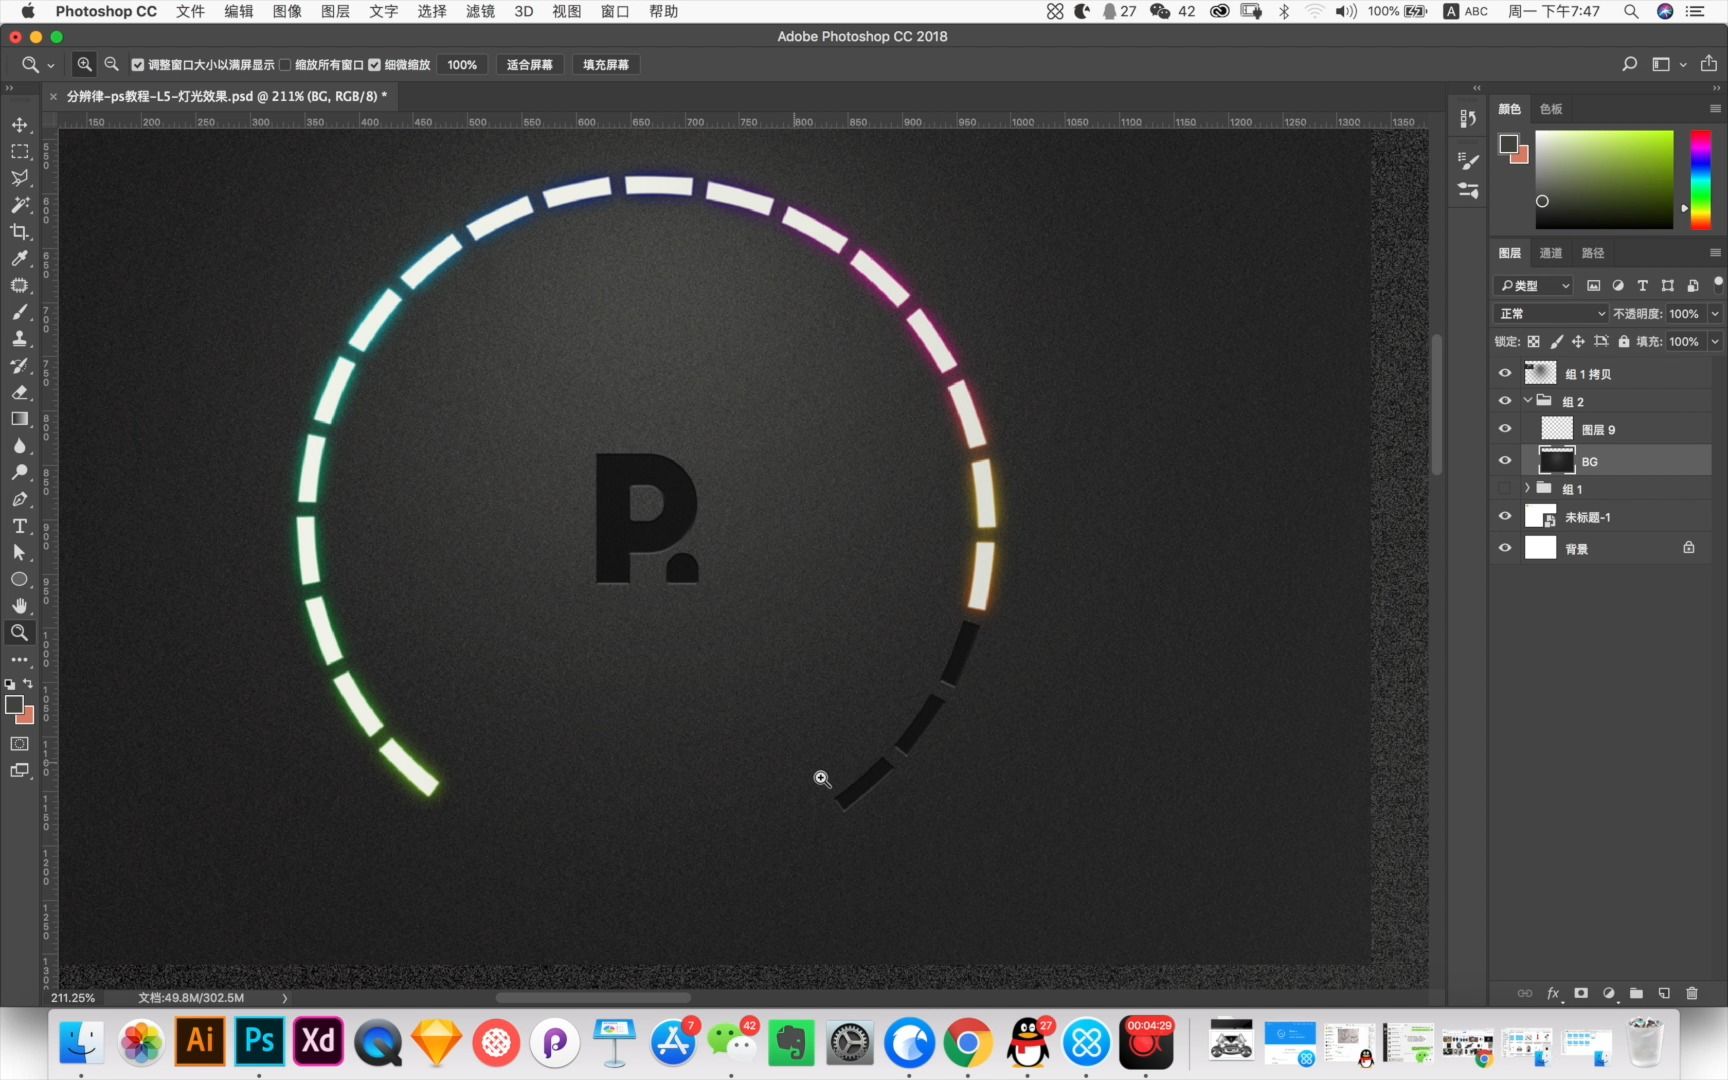The width and height of the screenshot is (1728, 1080).
Task: Toggle Quick Mask mode
Action: point(19,744)
